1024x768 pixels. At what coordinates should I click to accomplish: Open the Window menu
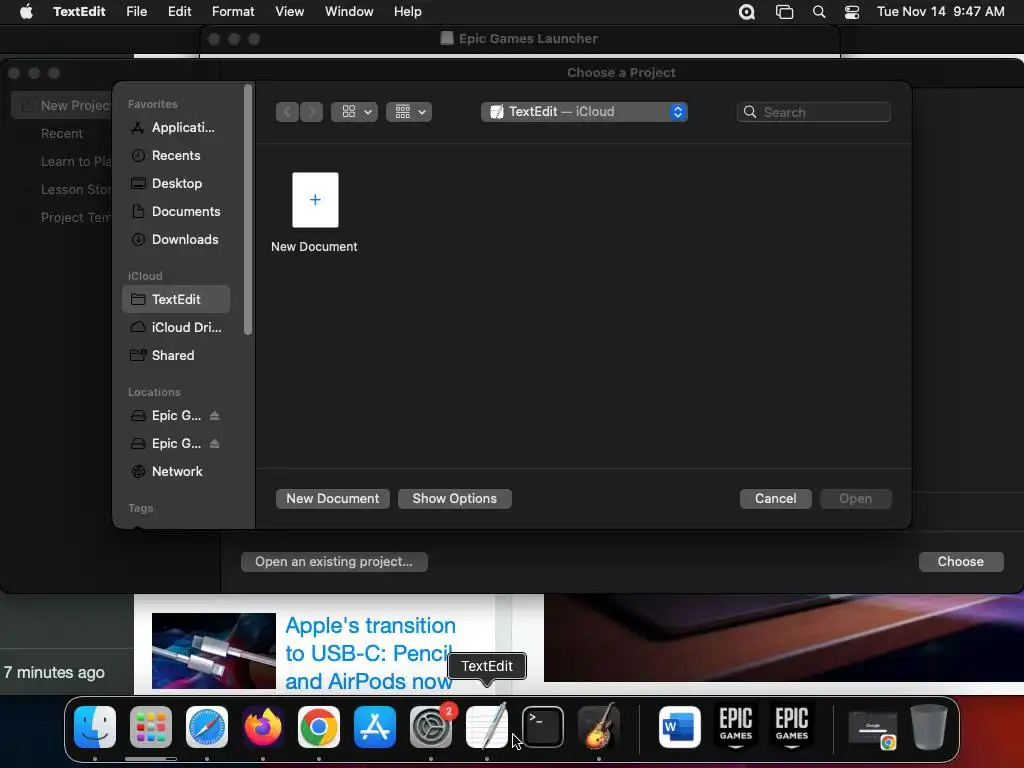coord(349,12)
